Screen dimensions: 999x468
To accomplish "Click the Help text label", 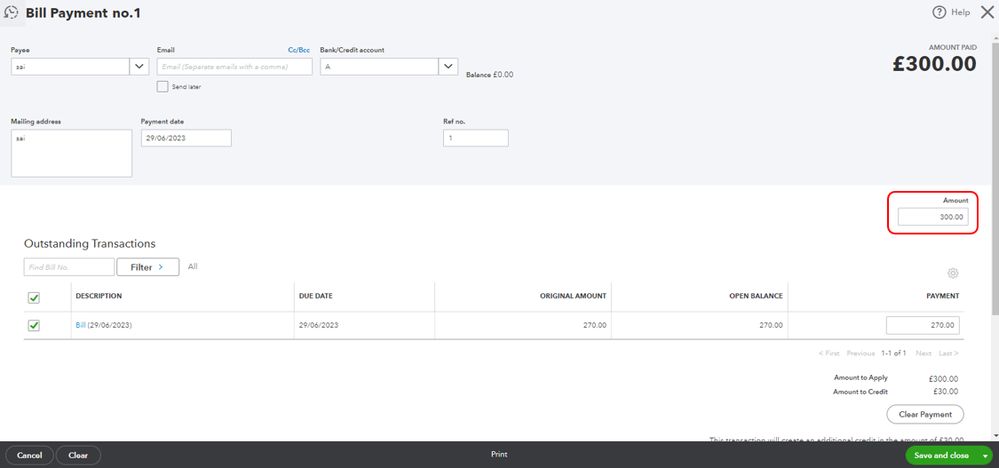I will [x=960, y=12].
